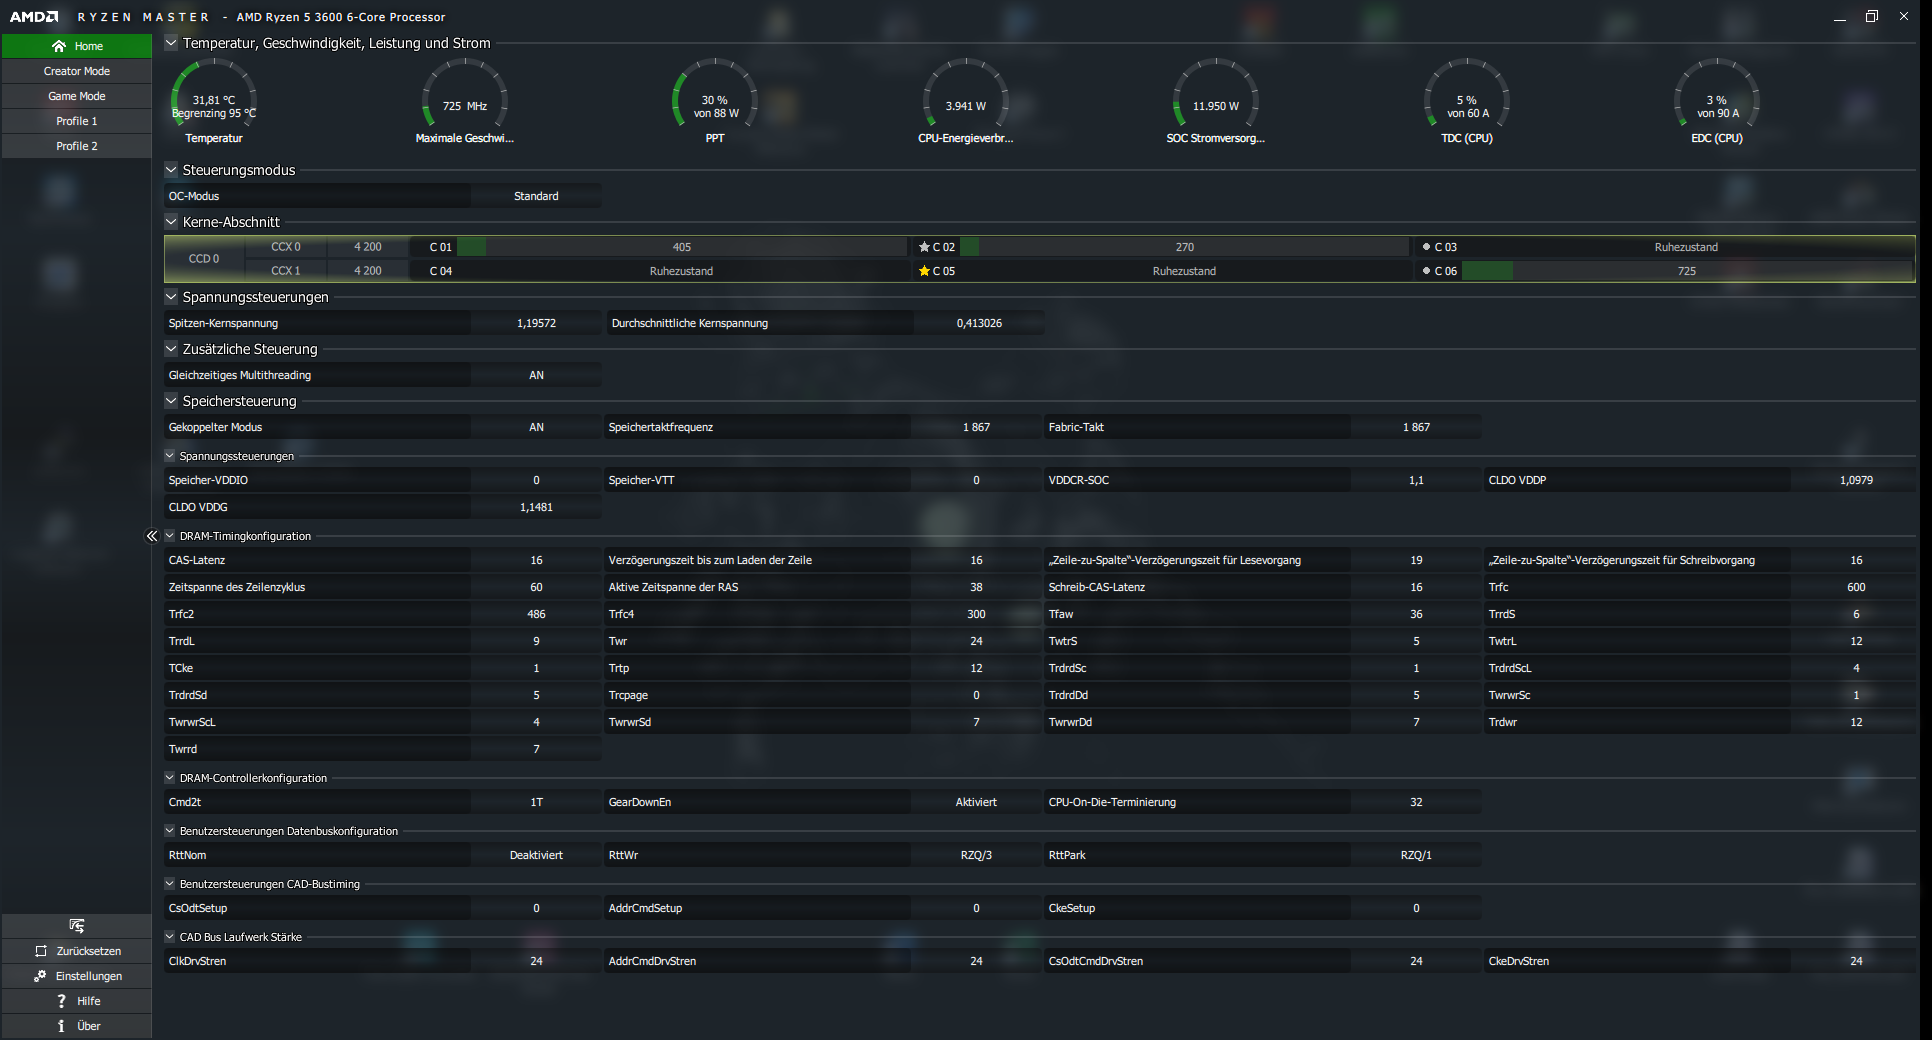
Task: Open Einstellungen
Action: coord(77,976)
